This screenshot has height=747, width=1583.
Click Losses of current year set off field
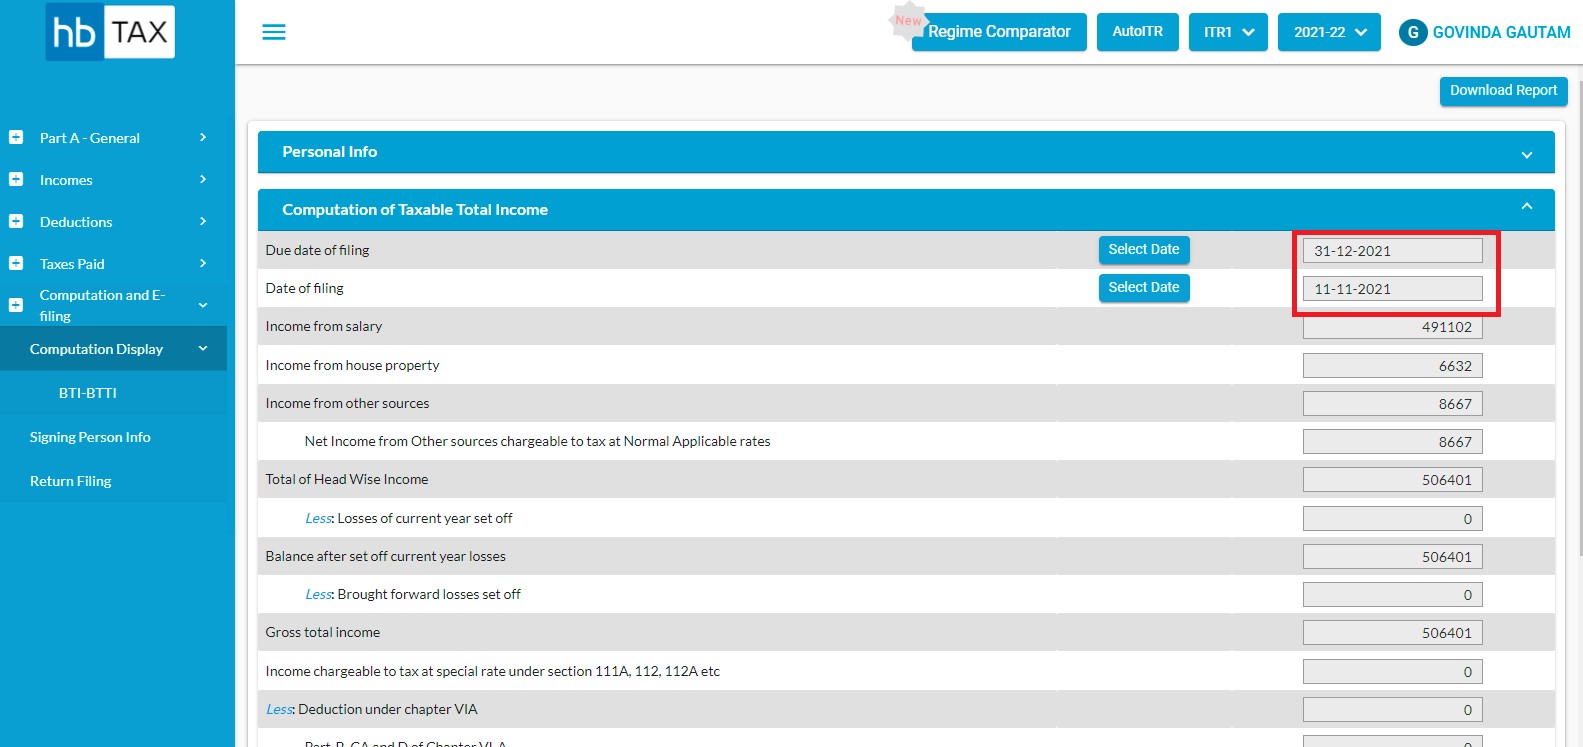[x=1393, y=519]
